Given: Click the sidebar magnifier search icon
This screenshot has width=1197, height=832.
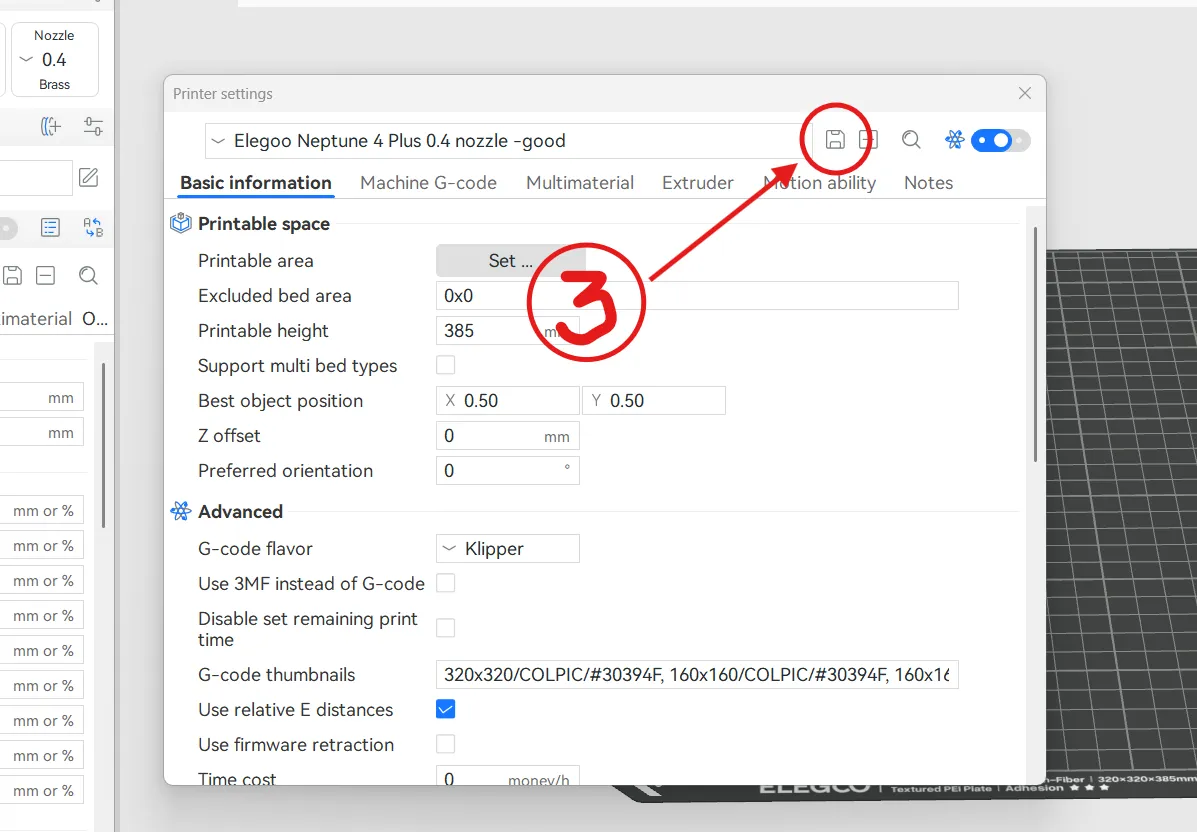Looking at the screenshot, I should 89,276.
